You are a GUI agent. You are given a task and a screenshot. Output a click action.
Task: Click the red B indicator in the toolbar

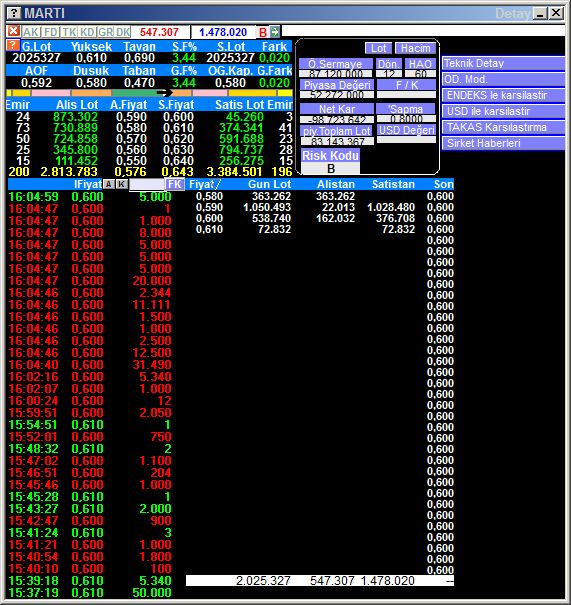pyautogui.click(x=263, y=32)
